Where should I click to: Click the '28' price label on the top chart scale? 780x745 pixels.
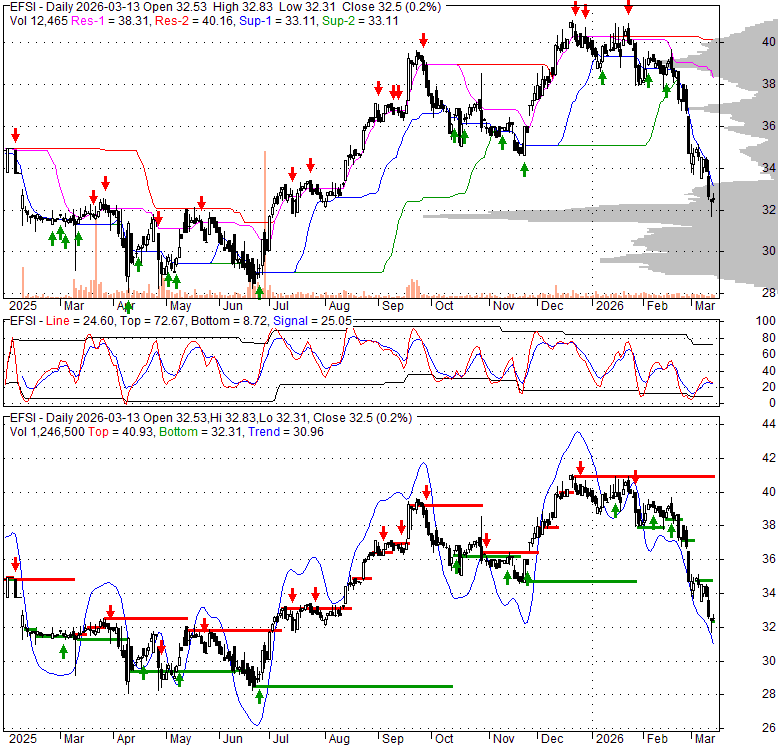[x=769, y=293]
